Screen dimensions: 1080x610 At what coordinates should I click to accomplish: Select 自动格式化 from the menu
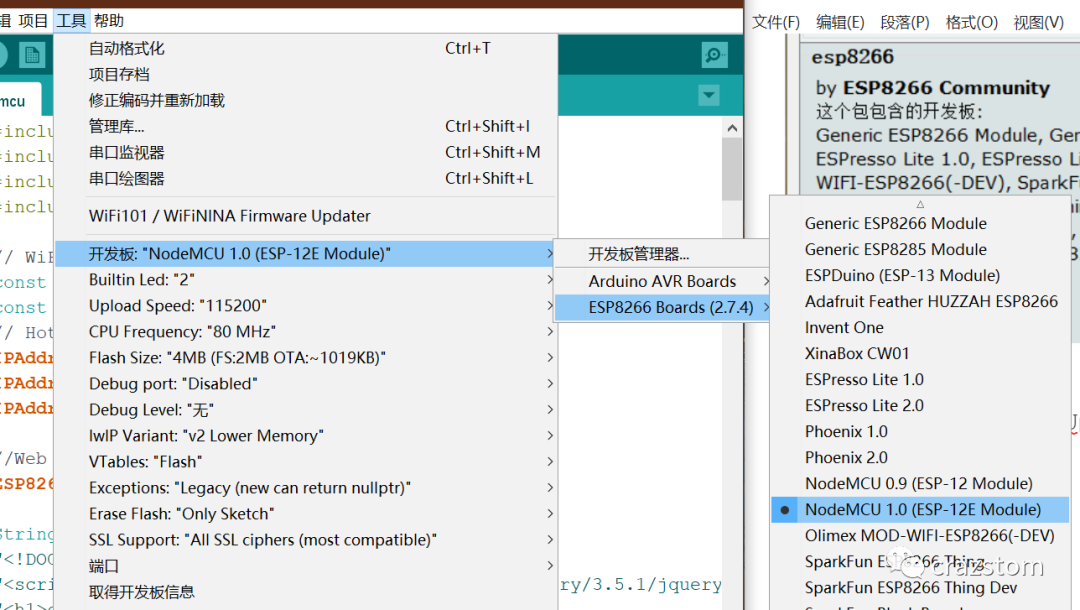127,48
